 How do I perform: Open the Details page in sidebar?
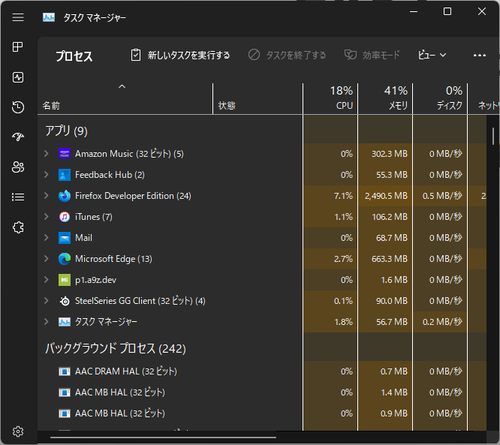pos(18,197)
